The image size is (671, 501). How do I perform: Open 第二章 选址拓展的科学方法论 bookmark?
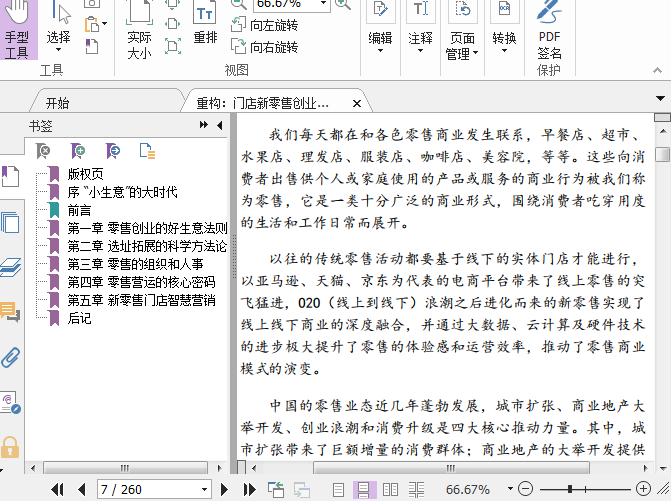click(147, 246)
